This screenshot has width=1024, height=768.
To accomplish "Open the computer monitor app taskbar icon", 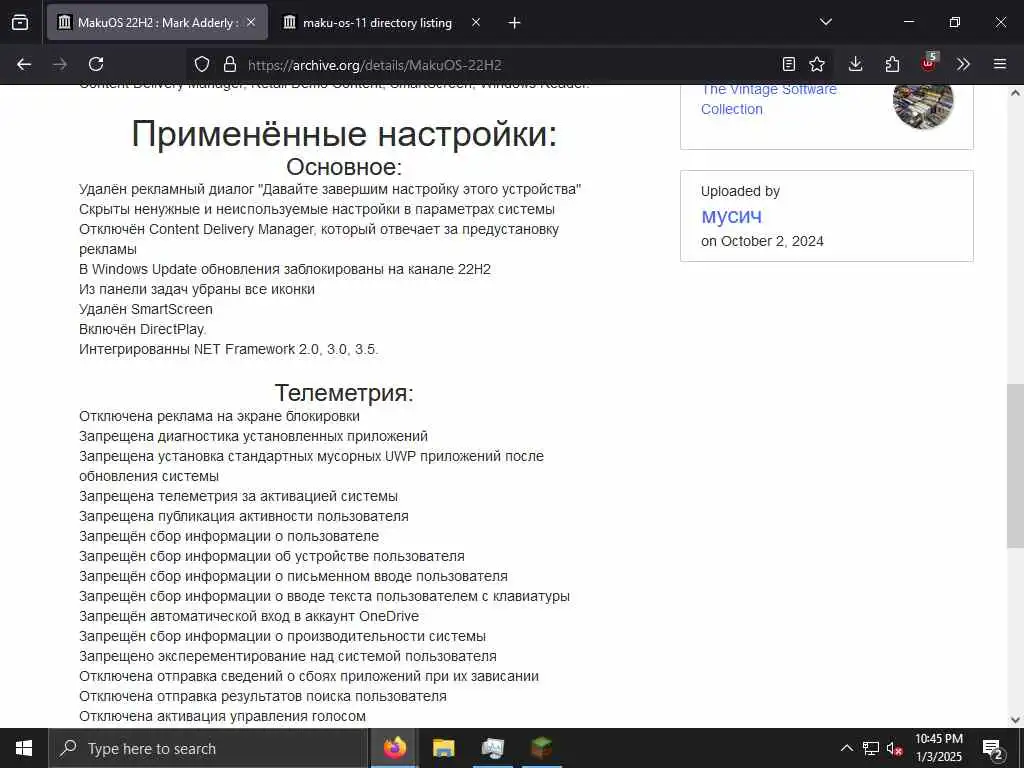I will [492, 748].
